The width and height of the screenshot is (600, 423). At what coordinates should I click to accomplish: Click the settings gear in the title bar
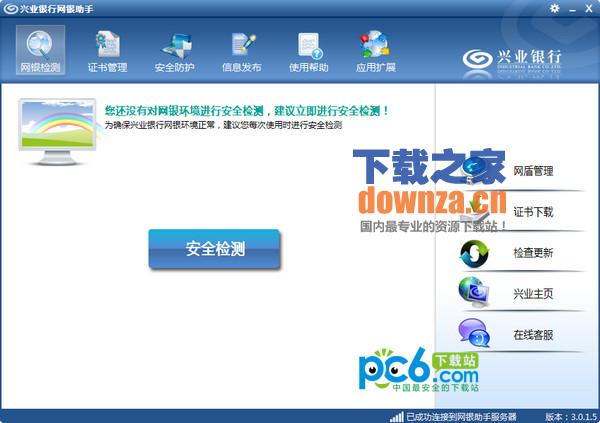[554, 8]
